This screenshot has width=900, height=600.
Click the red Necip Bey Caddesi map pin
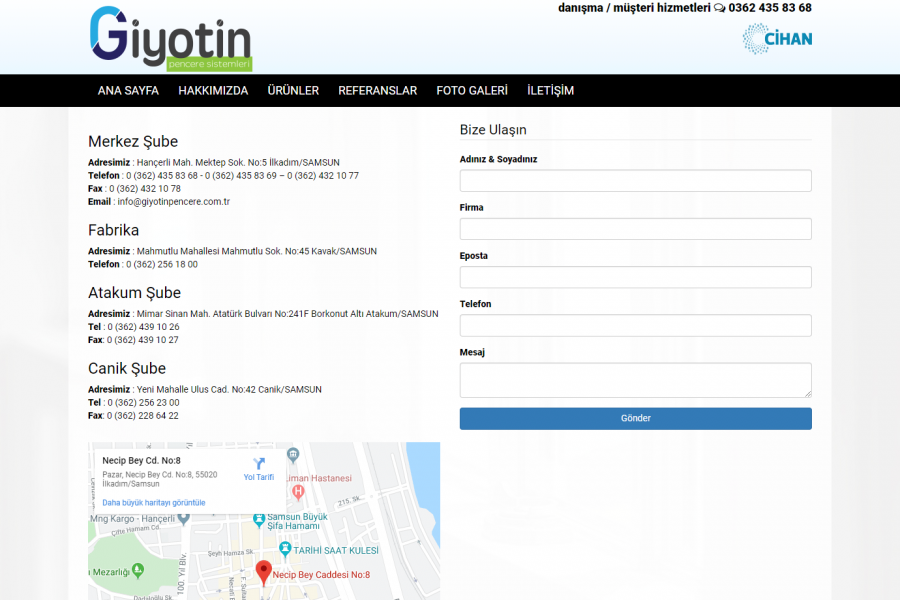[x=264, y=572]
